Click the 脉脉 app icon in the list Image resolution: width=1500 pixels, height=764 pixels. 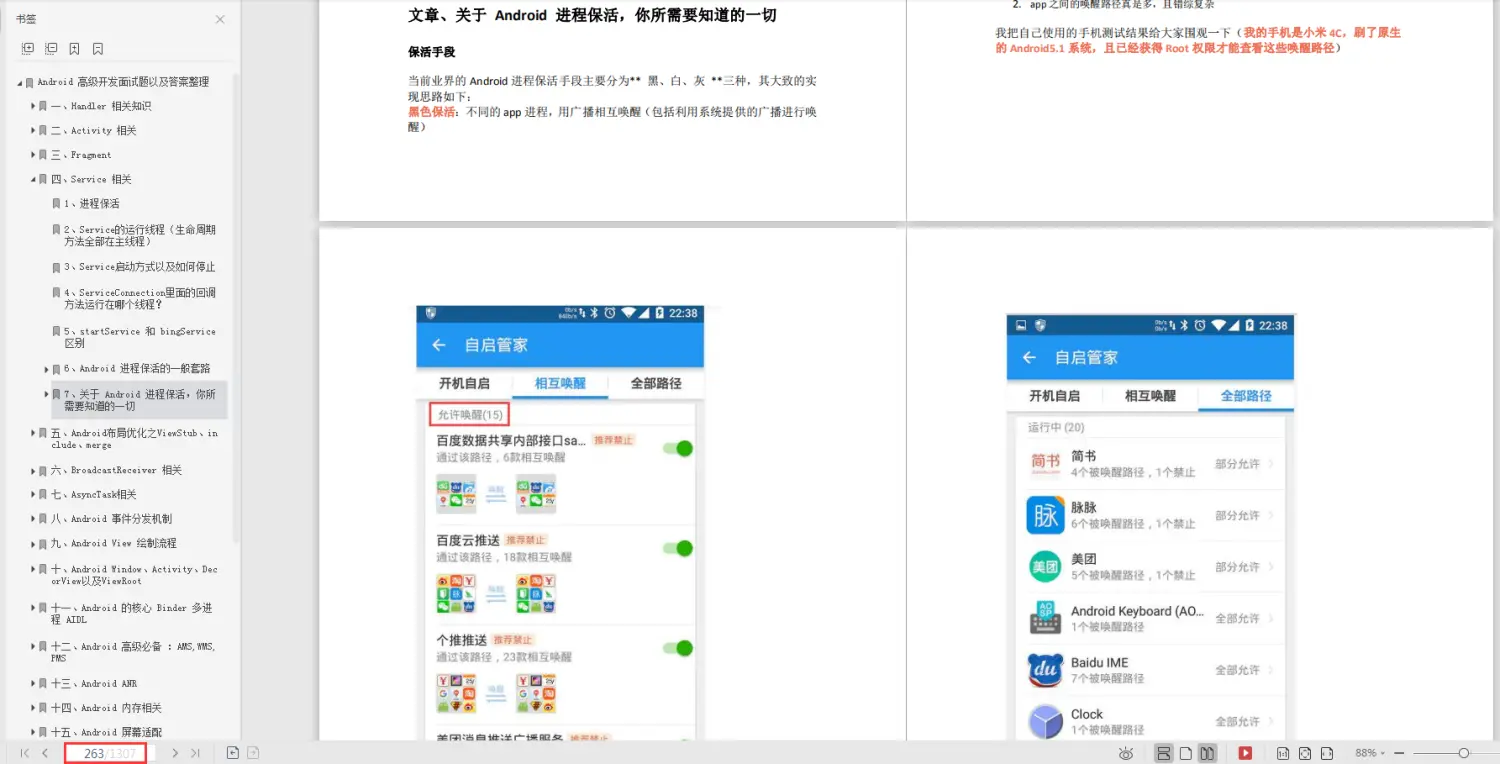1045,515
